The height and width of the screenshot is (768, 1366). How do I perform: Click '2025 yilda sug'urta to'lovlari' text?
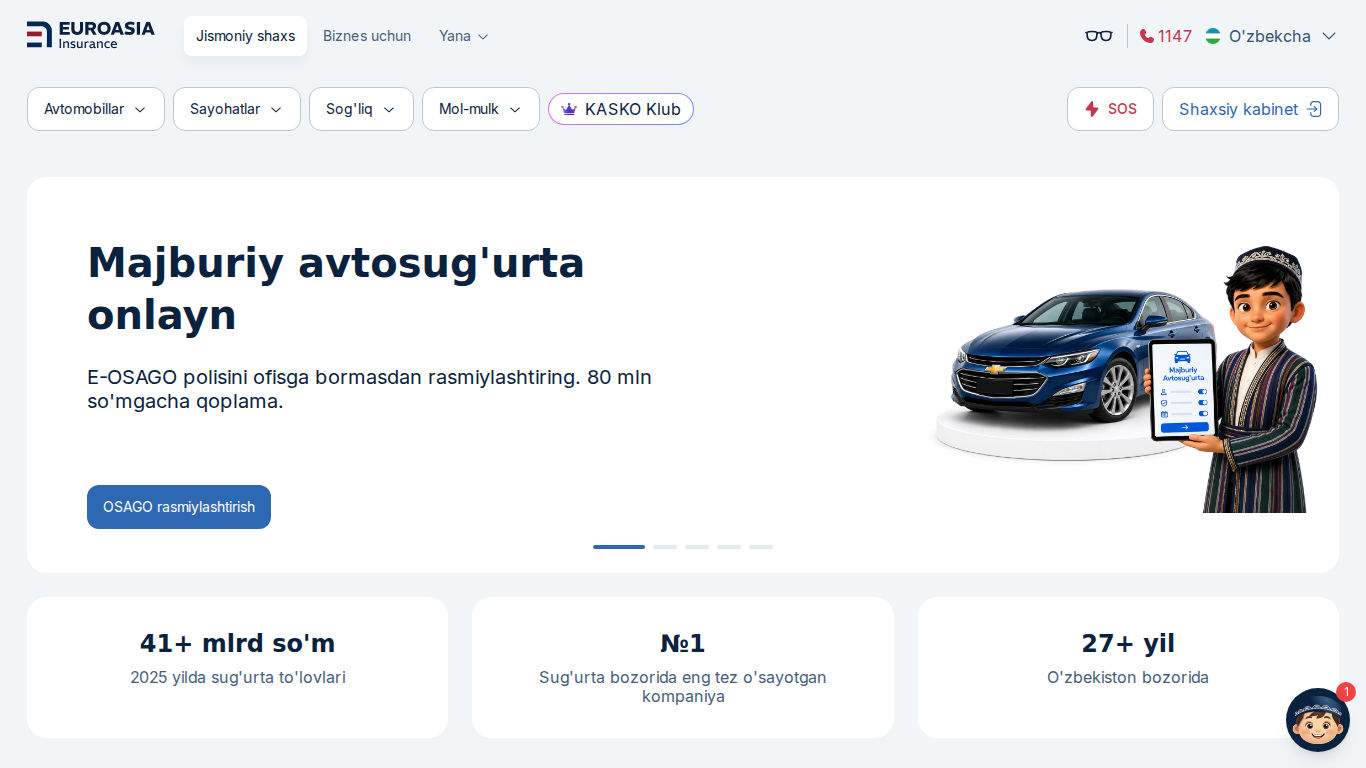pyautogui.click(x=238, y=677)
